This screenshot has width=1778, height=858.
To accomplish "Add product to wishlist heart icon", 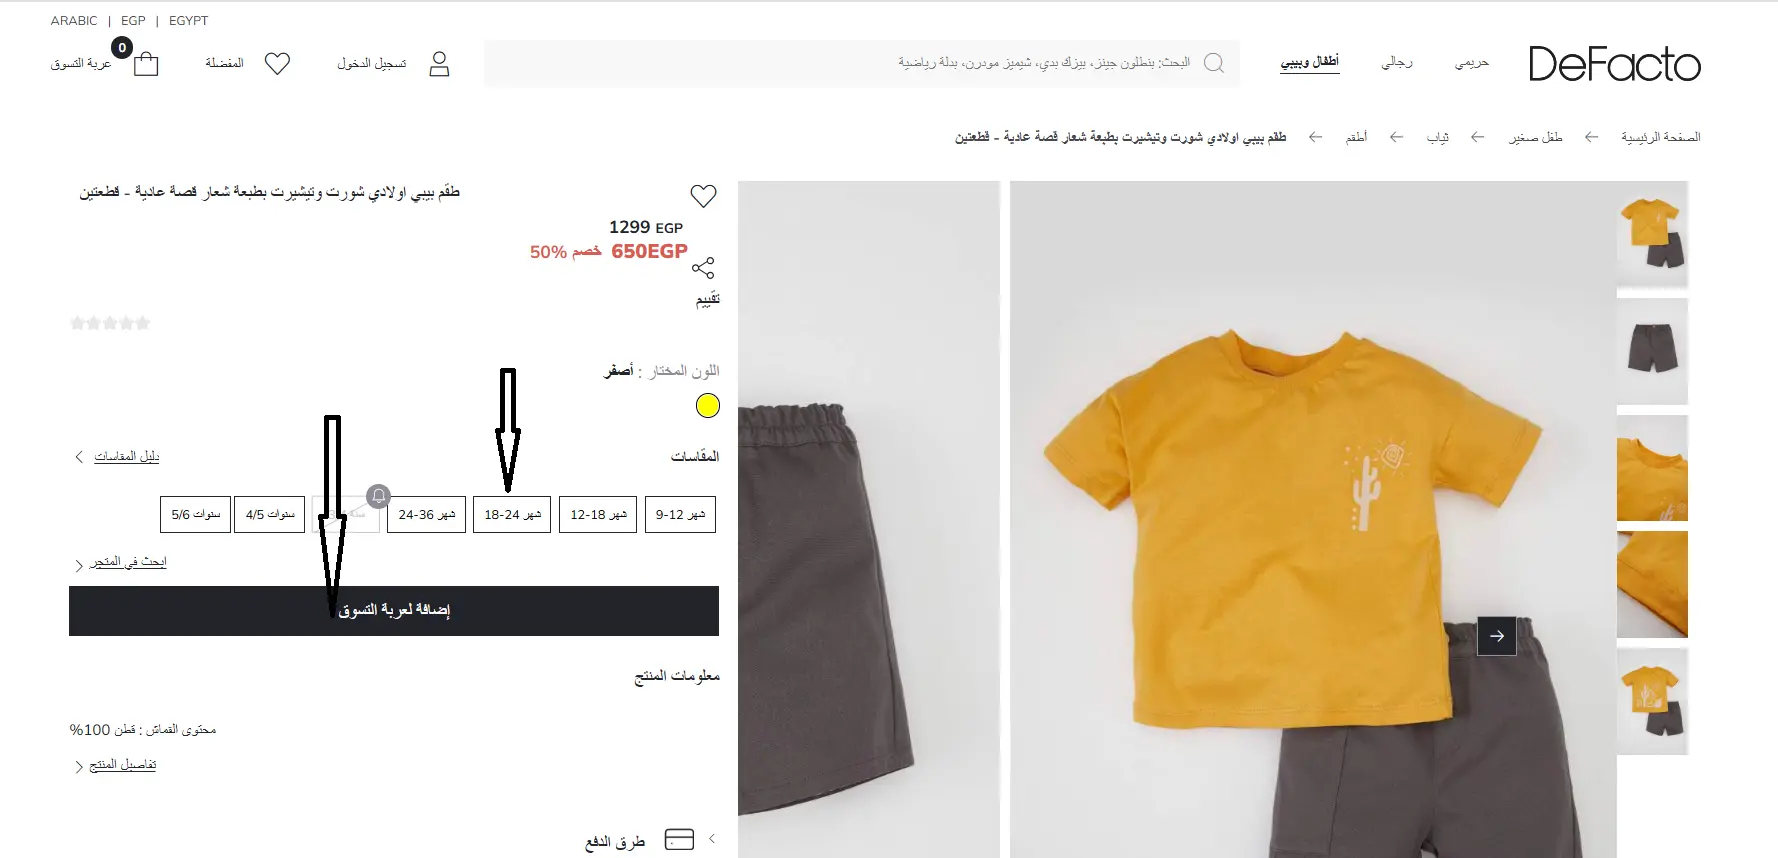I will [x=704, y=196].
